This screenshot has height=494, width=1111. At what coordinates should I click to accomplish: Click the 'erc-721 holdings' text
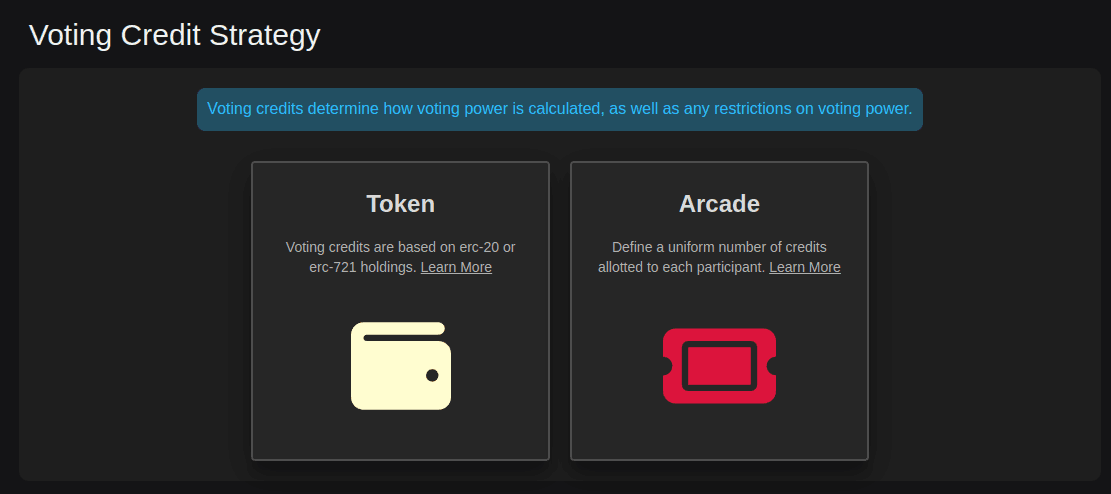pyautogui.click(x=362, y=267)
